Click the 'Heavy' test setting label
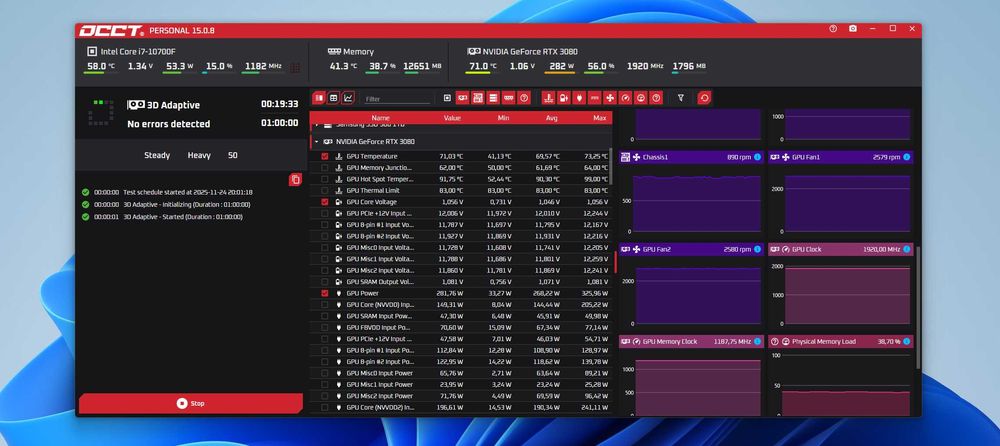1000x446 pixels. point(199,155)
